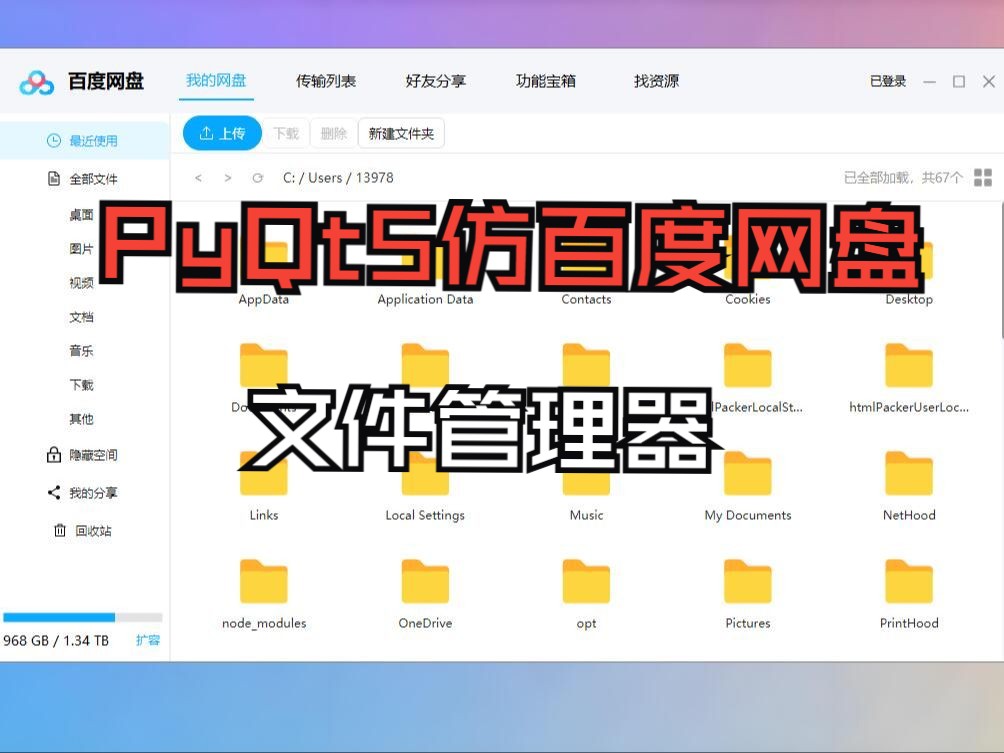1004x753 pixels.
Task: Select 视频 category in sidebar
Action: 81,282
